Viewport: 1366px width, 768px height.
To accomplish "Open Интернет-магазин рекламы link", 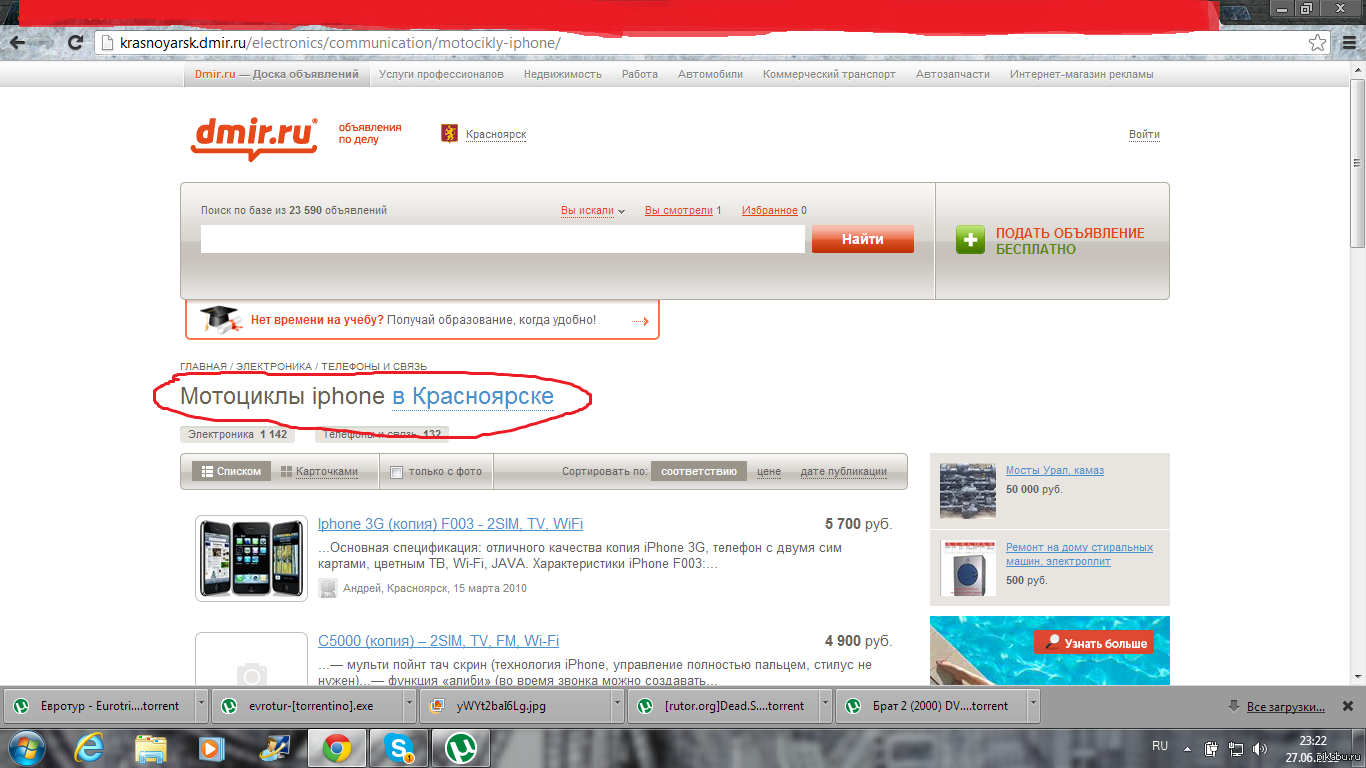I will click(x=1081, y=74).
